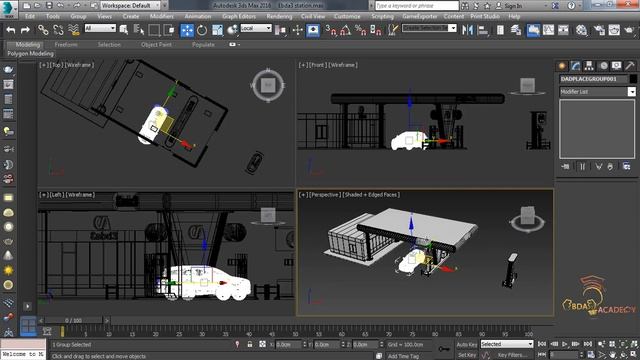Open the Select by Name dialog icon
Viewport: 640px width, 360px height.
139,30
